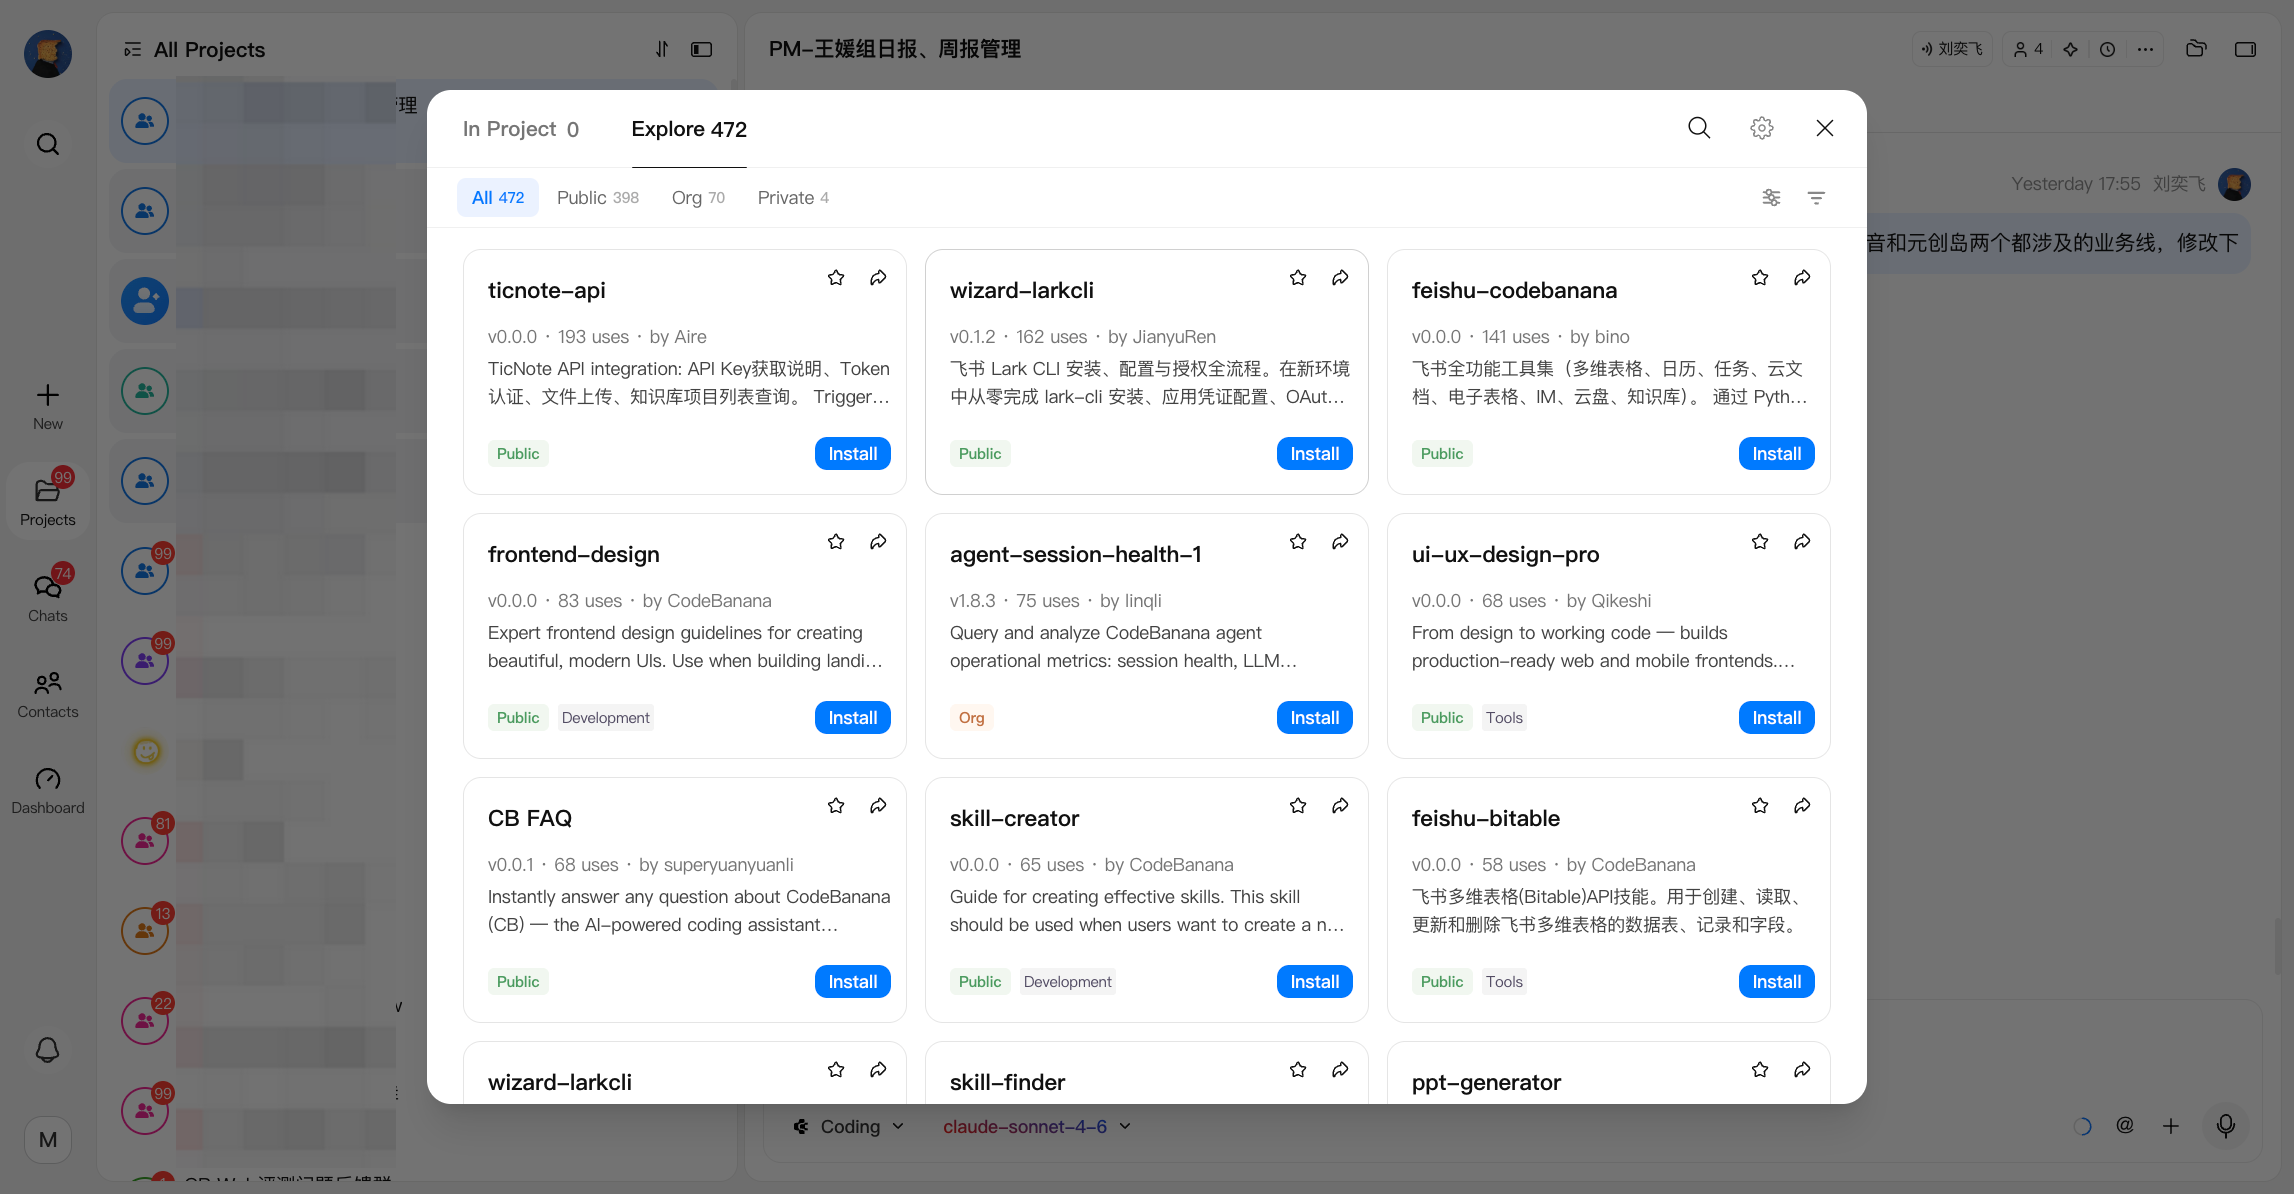Share the feishu-bitable skill

pos(1802,806)
